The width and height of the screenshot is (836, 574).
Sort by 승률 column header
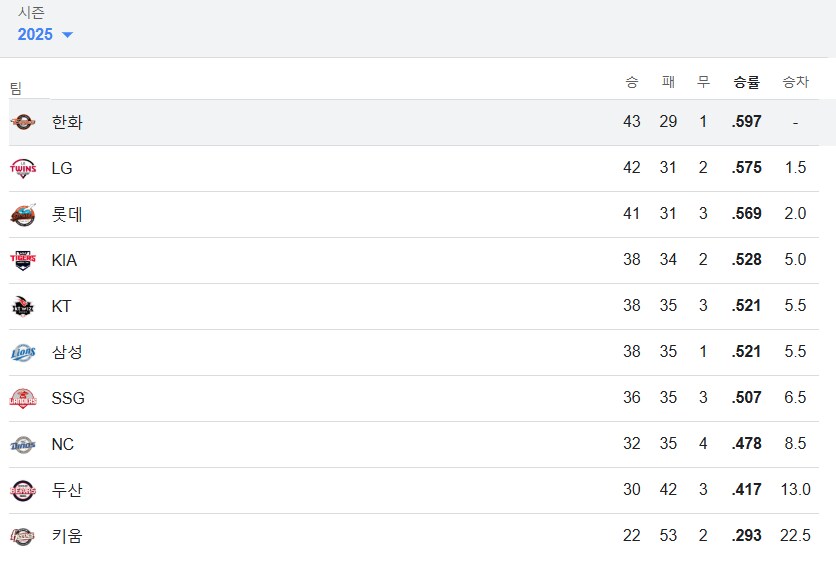point(746,82)
